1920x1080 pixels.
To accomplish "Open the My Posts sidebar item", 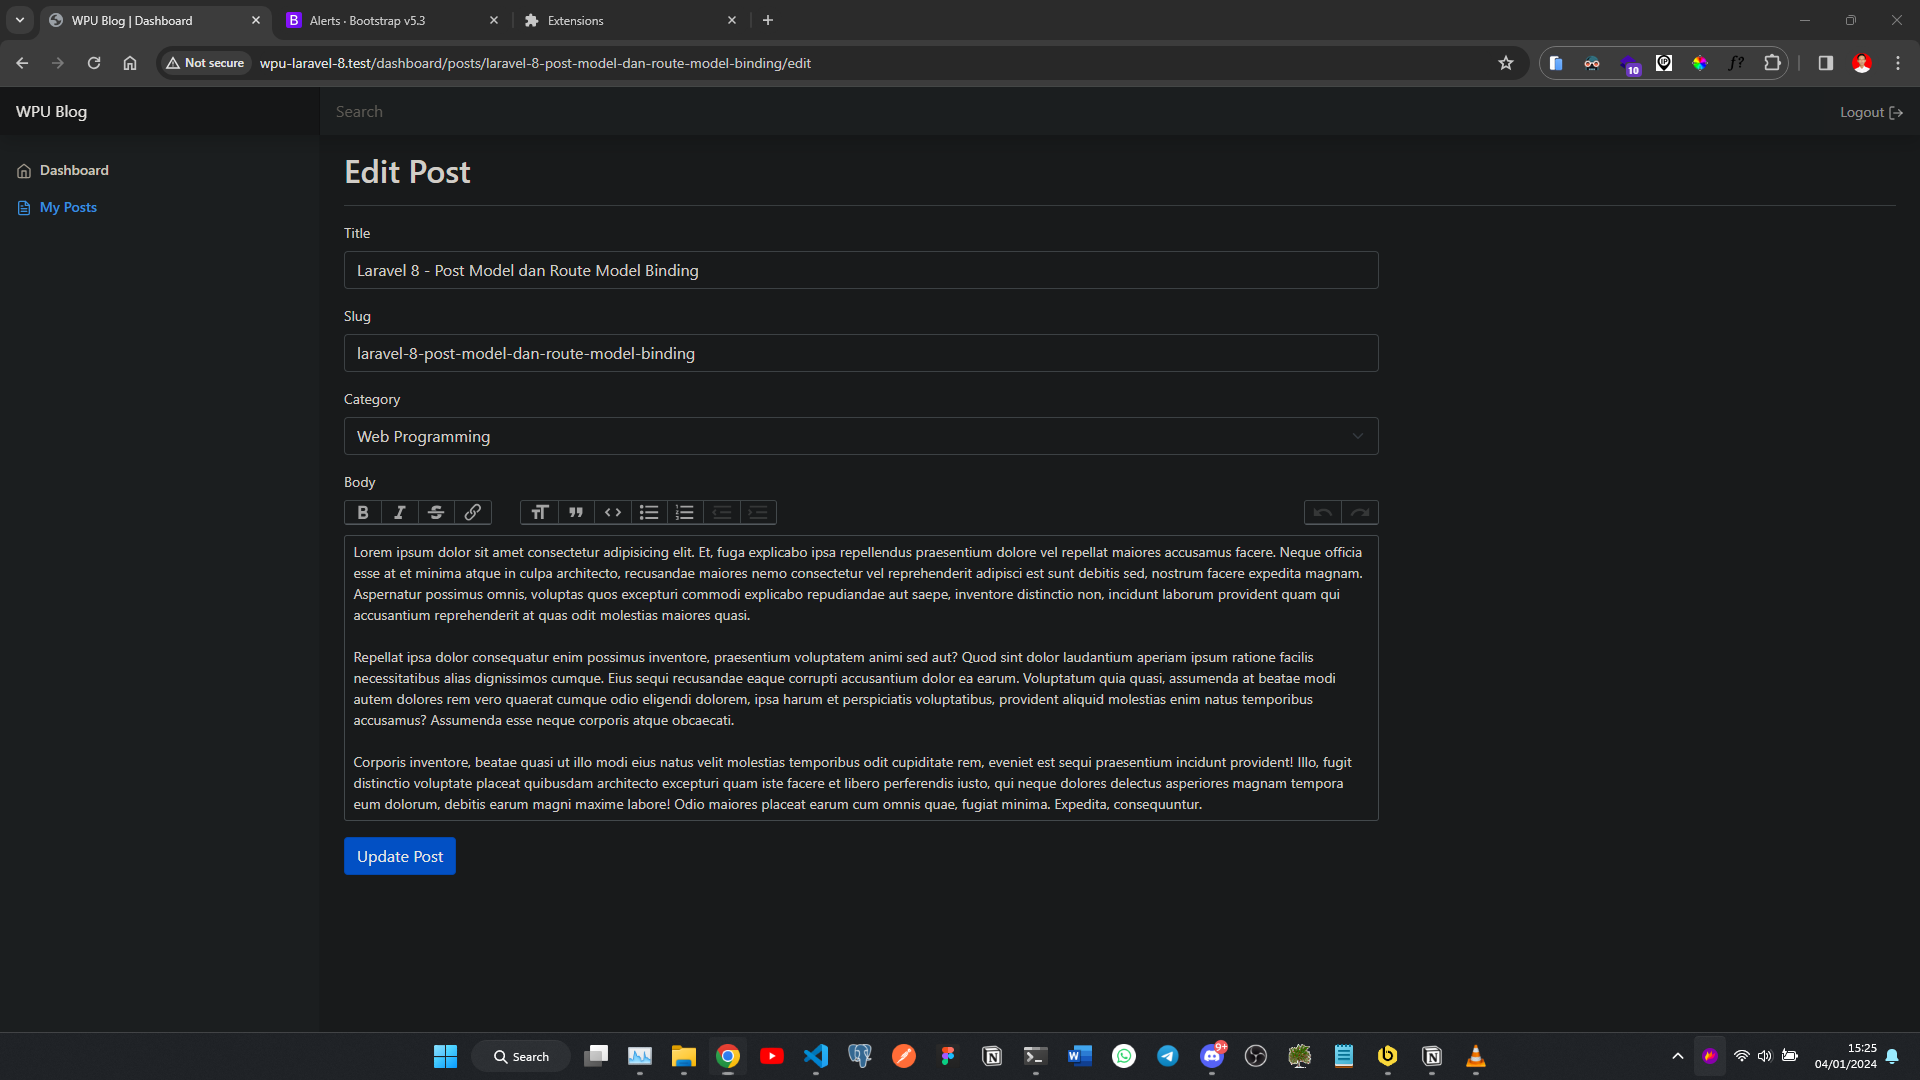I will click(68, 207).
